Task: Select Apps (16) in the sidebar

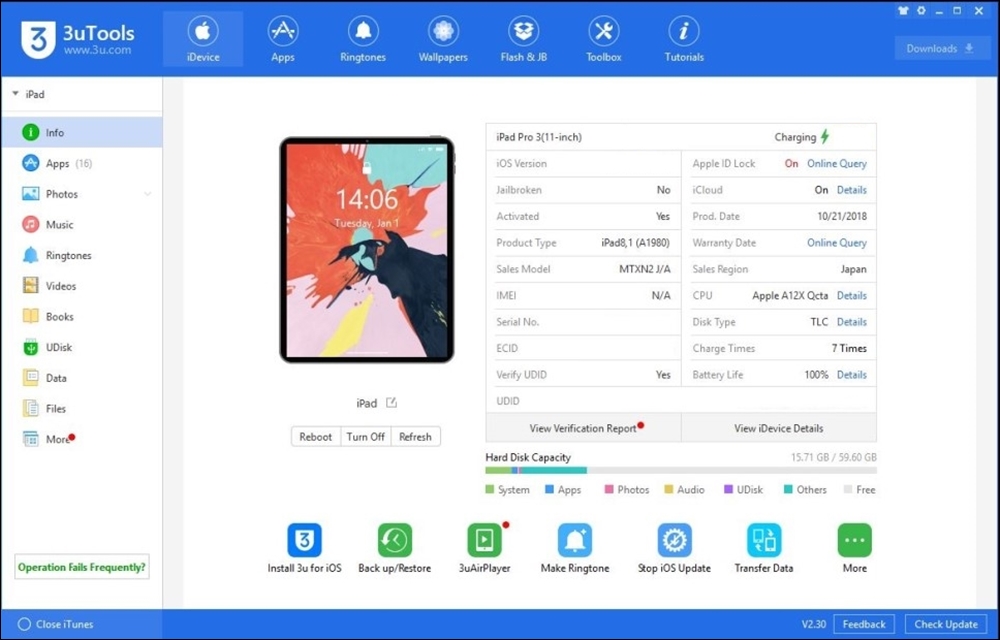Action: 82,163
